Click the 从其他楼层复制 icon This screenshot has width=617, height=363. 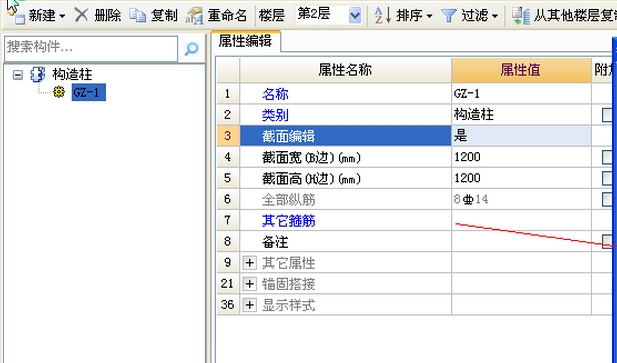[x=521, y=16]
